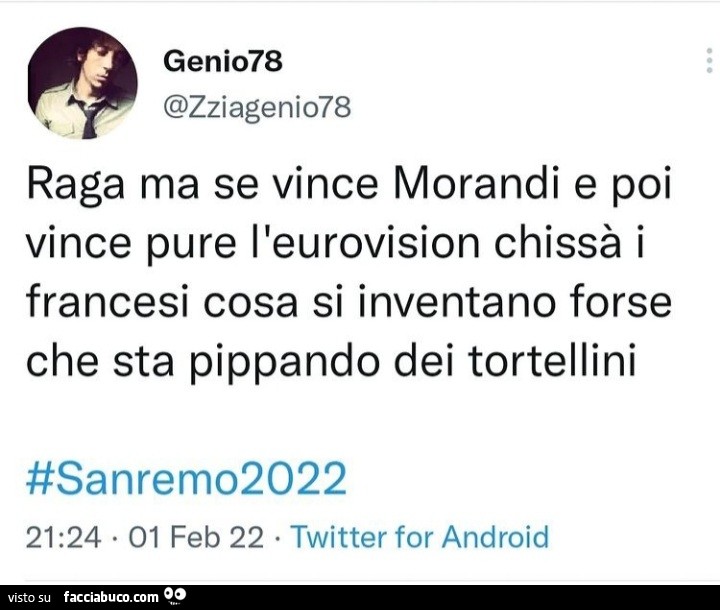Click the facciabuco eyes mascot icon
This screenshot has width=720, height=610.
(x=175, y=595)
